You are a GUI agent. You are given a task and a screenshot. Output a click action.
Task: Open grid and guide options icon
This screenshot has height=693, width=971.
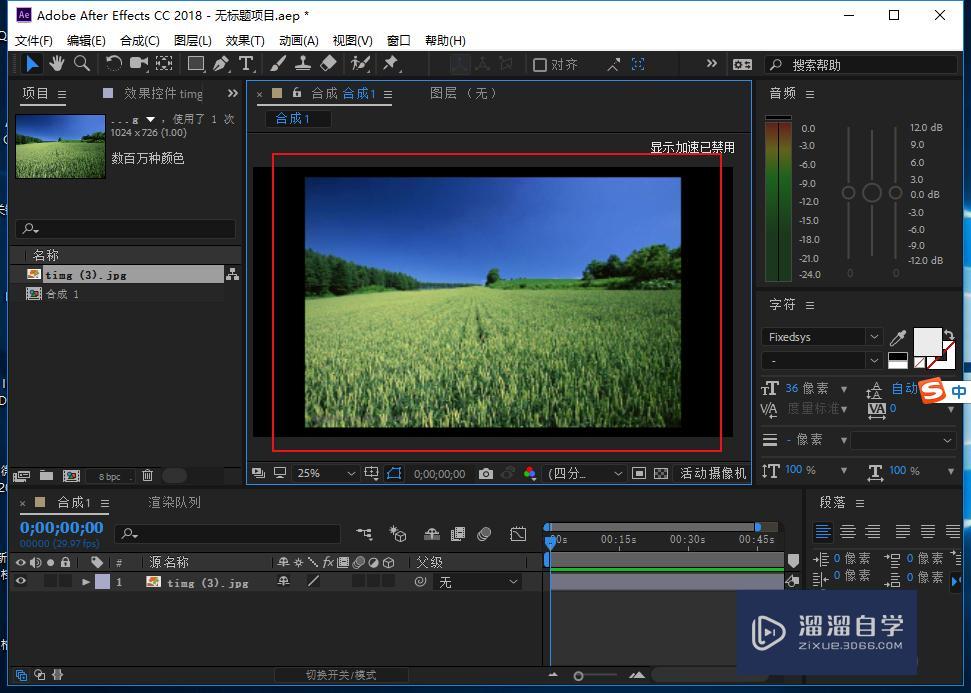[371, 474]
